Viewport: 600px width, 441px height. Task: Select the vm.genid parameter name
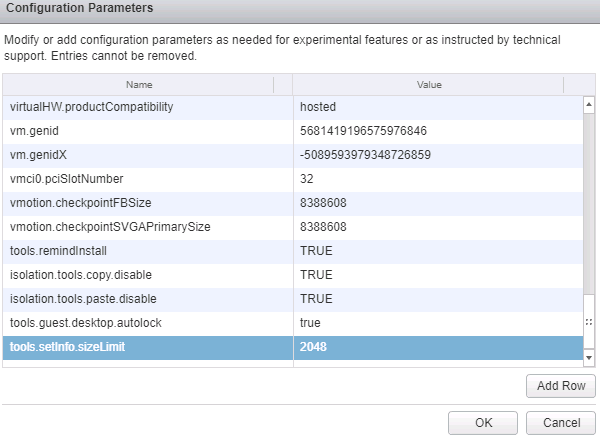[x=30, y=130]
